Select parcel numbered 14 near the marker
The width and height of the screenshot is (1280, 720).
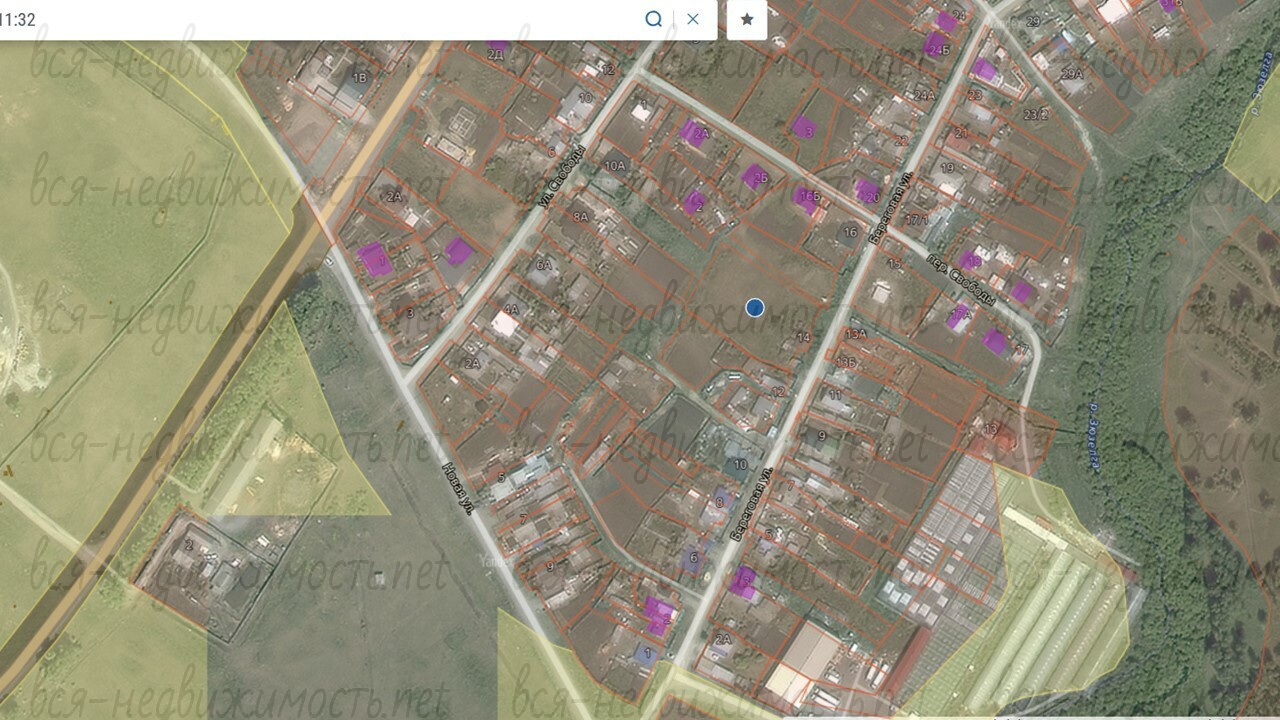(803, 338)
